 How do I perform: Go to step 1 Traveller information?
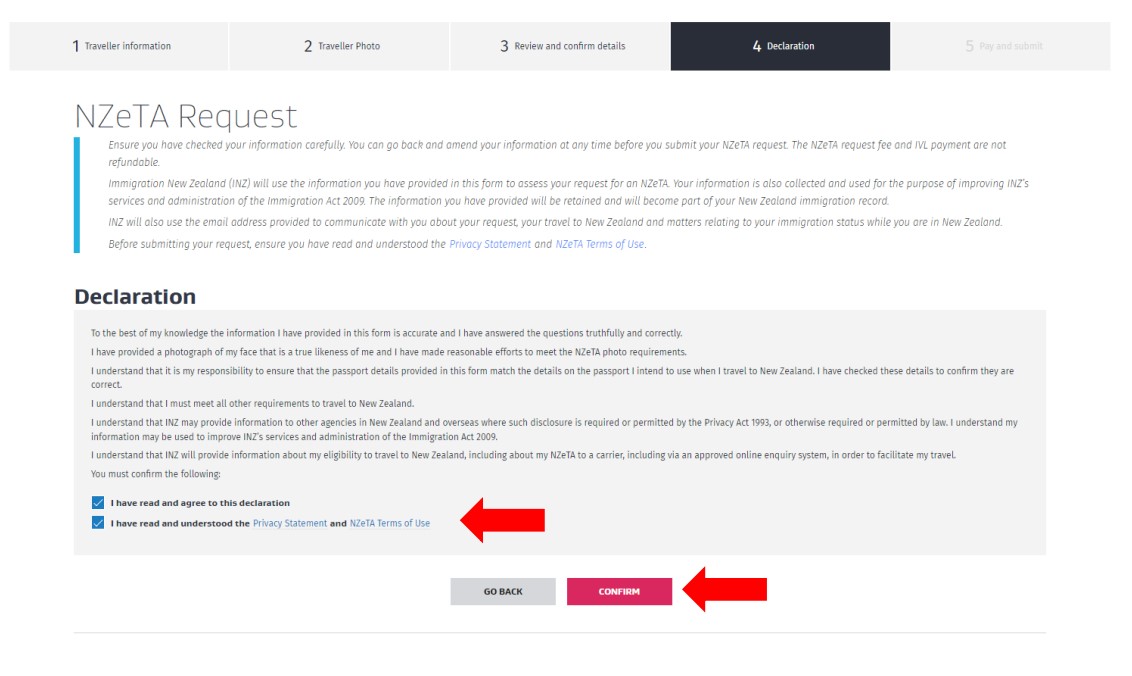[119, 46]
